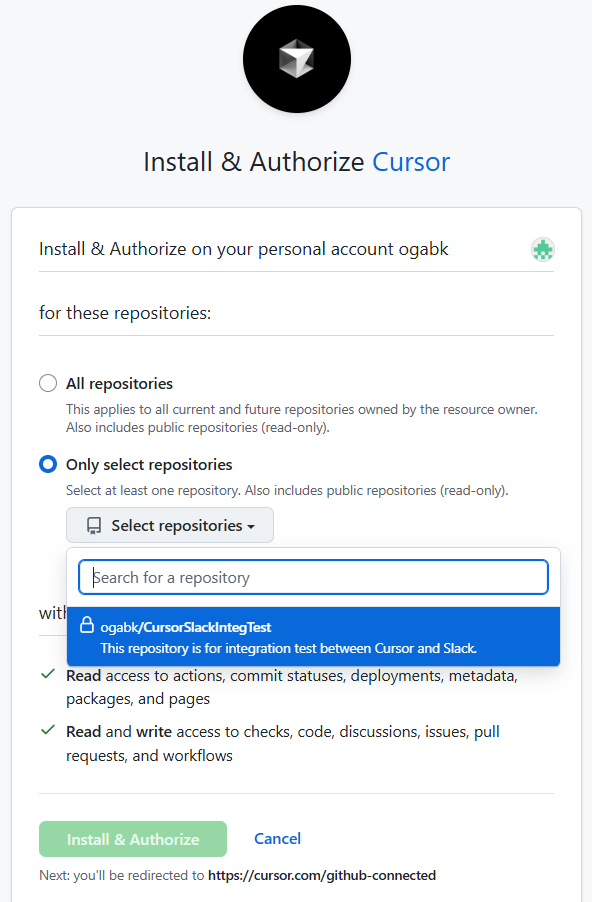
Task: Click the book icon on Select repositories button
Action: click(93, 525)
